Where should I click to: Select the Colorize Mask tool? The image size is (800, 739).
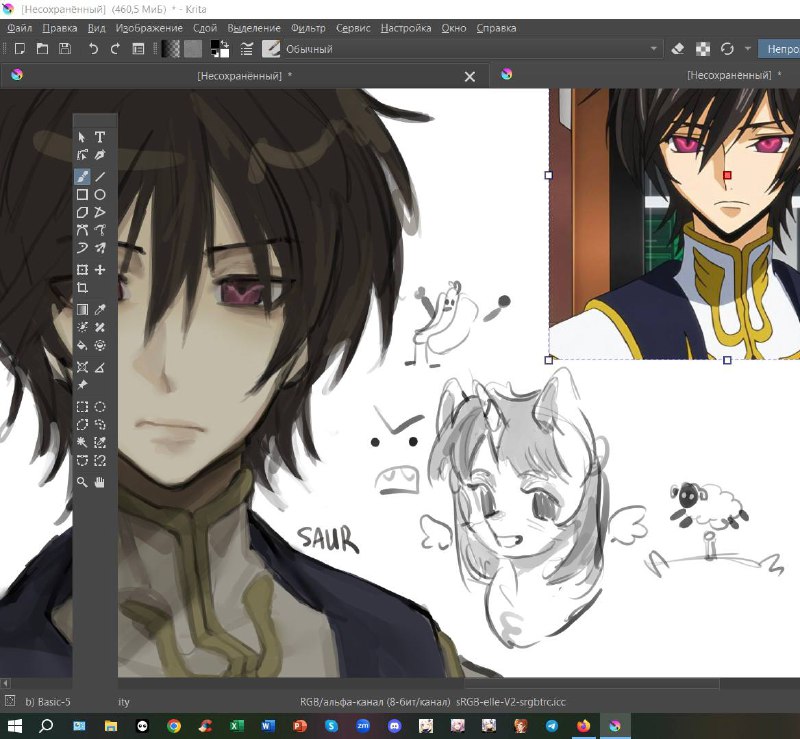tap(82, 327)
